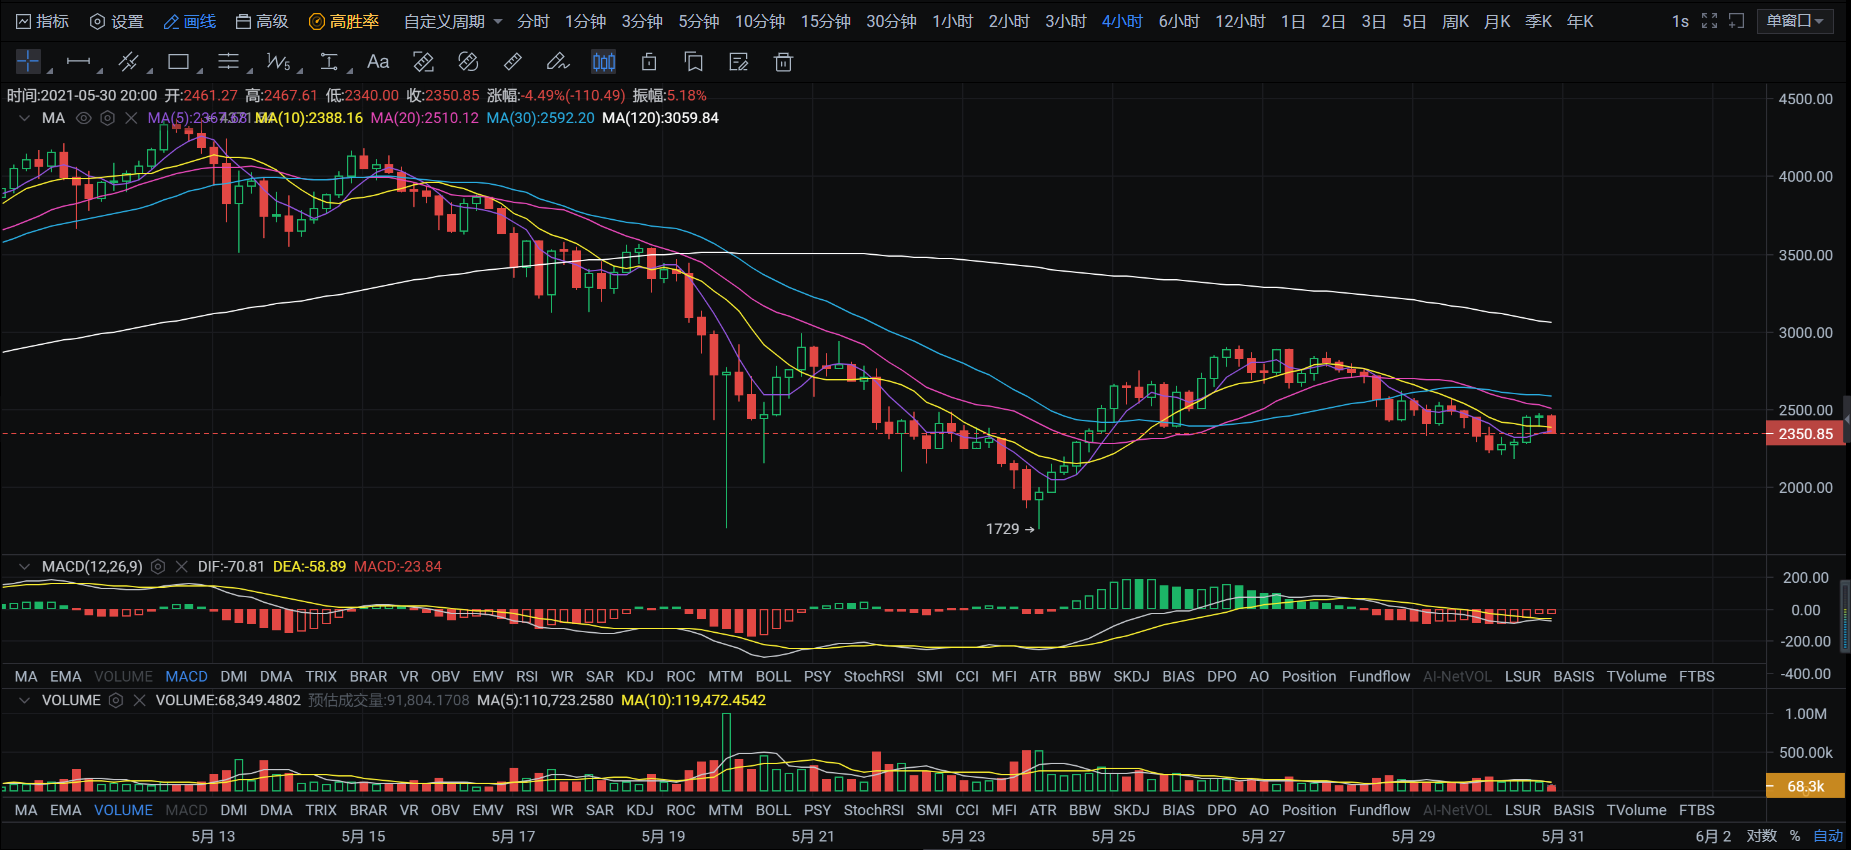Switch MACD panel indicator to KDJ

pyautogui.click(x=640, y=676)
